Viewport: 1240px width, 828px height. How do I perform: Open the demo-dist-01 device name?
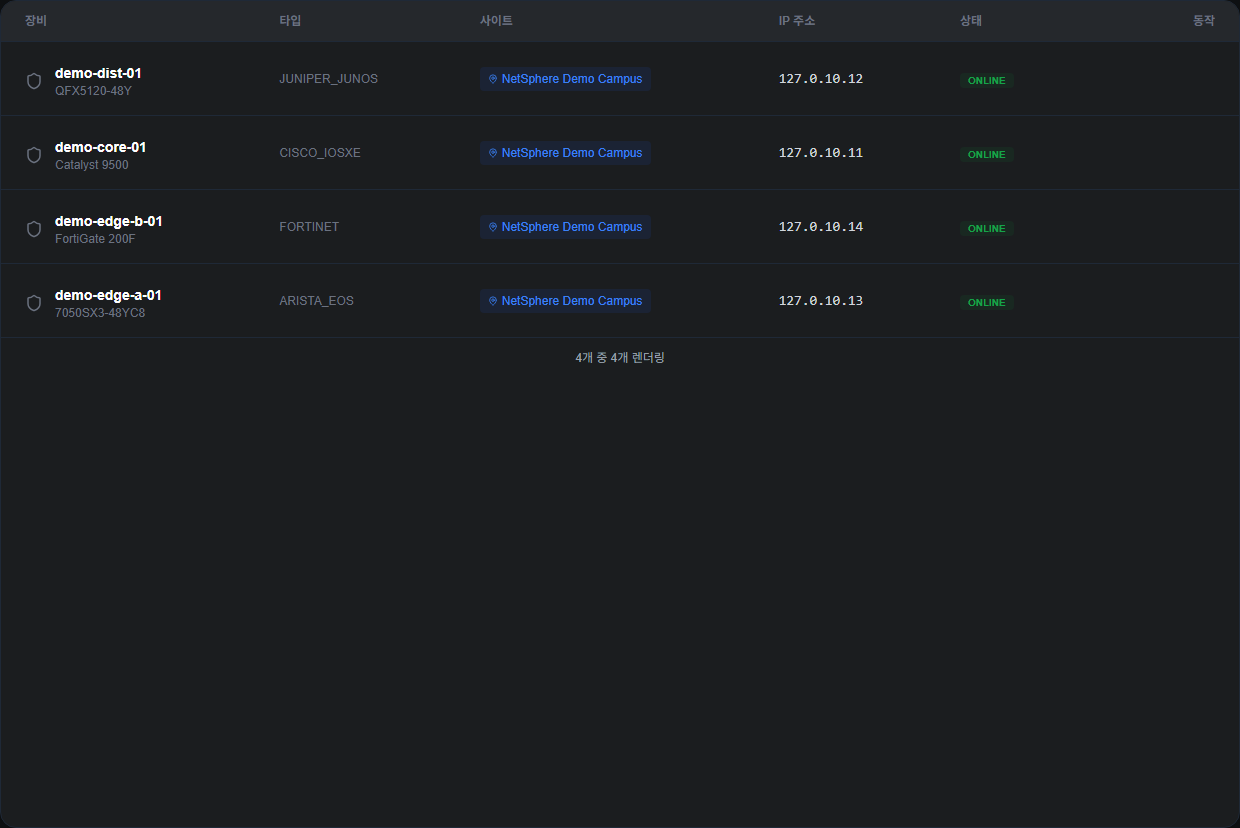[98, 73]
